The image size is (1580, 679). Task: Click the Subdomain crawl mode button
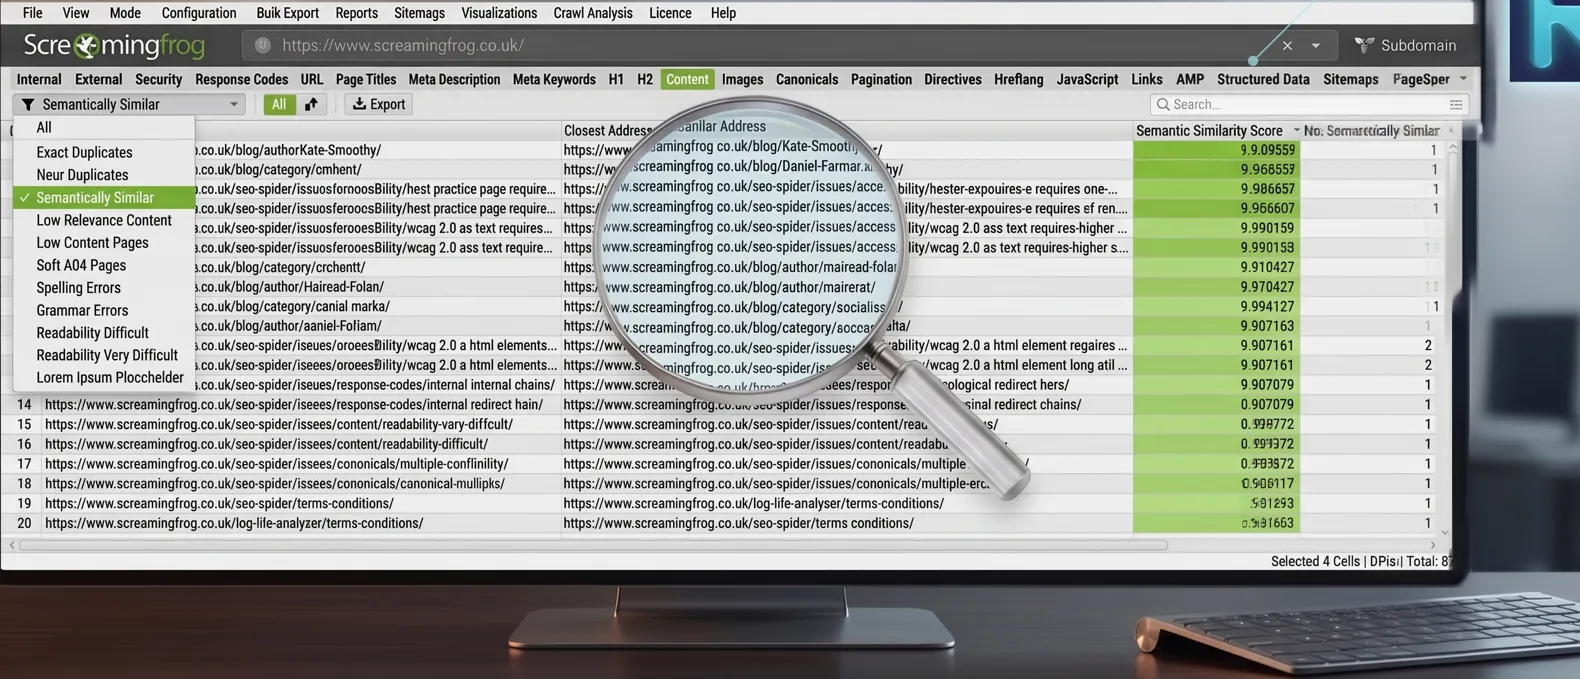click(1405, 45)
